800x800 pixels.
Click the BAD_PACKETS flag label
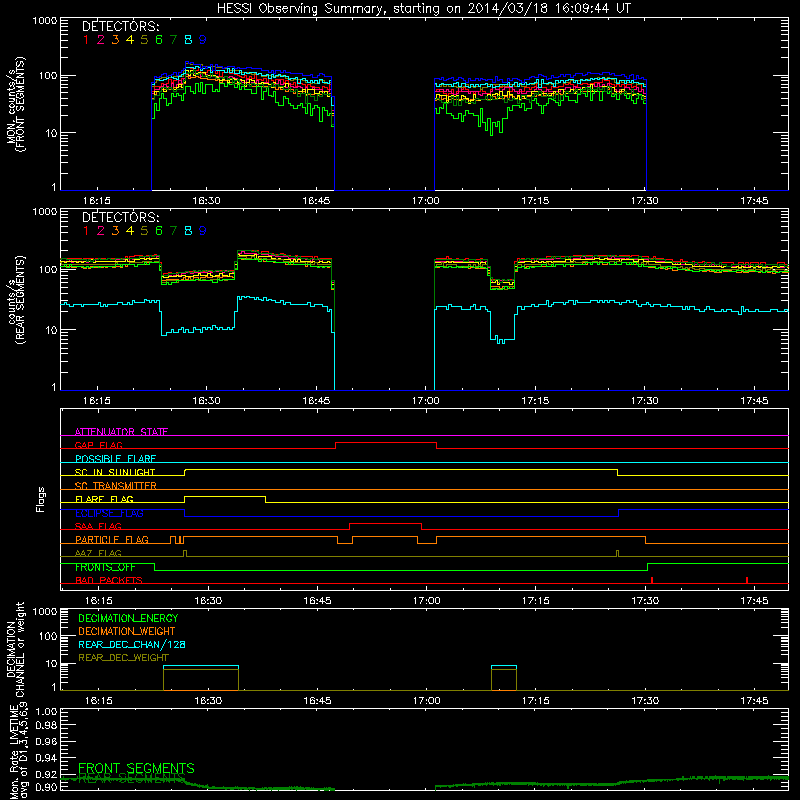point(109,580)
